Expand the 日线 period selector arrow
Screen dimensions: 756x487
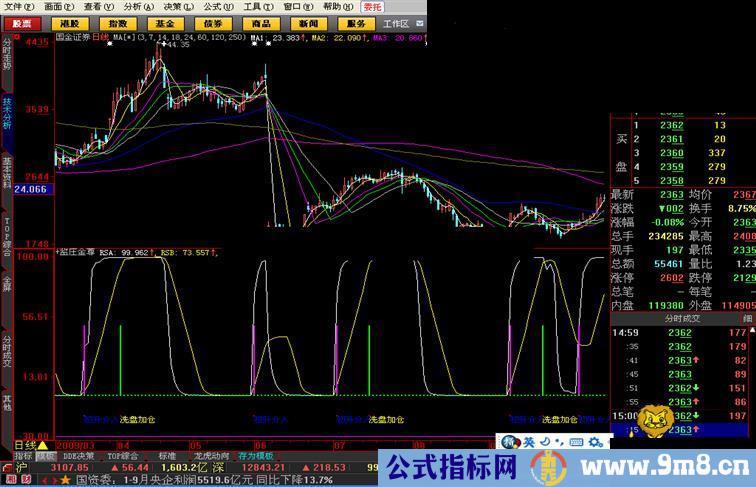pyautogui.click(x=42, y=444)
